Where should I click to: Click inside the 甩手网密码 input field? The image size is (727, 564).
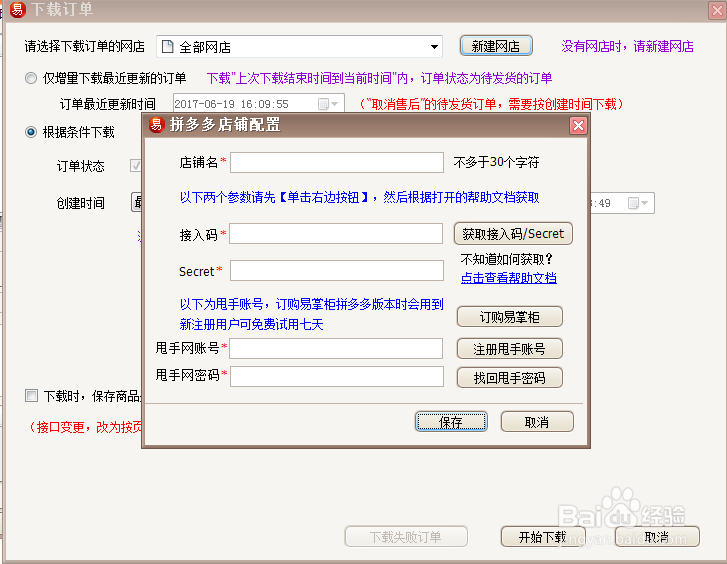pos(337,376)
